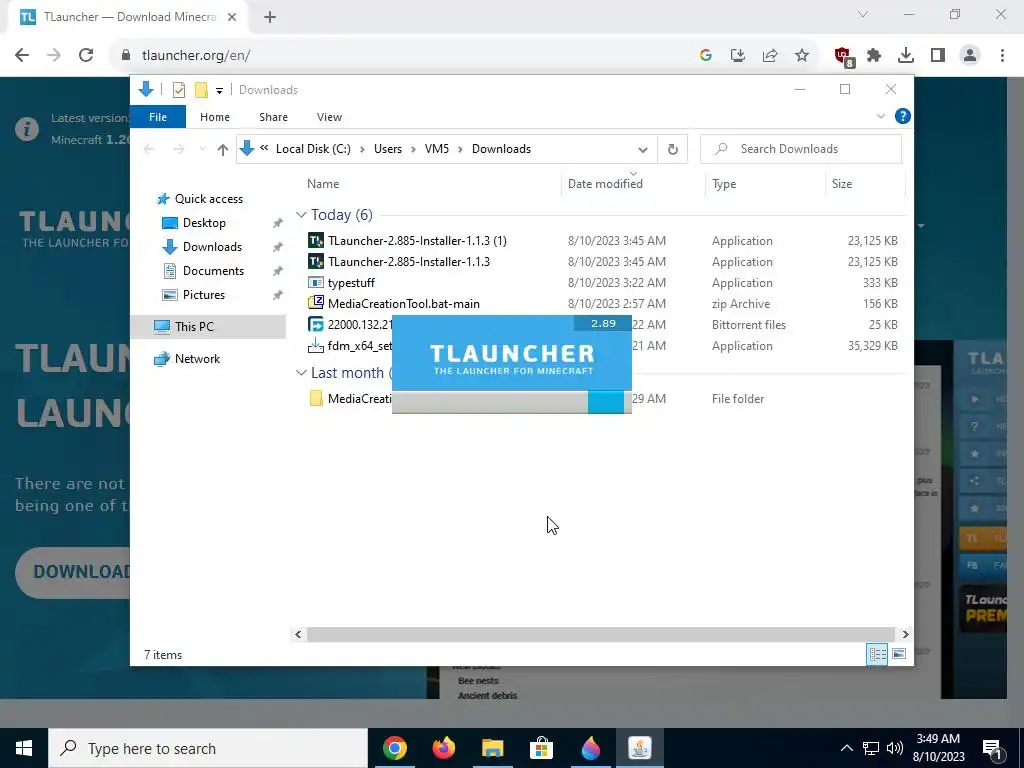
Task: Open the uBlock Origin shield extension
Action: point(843,56)
